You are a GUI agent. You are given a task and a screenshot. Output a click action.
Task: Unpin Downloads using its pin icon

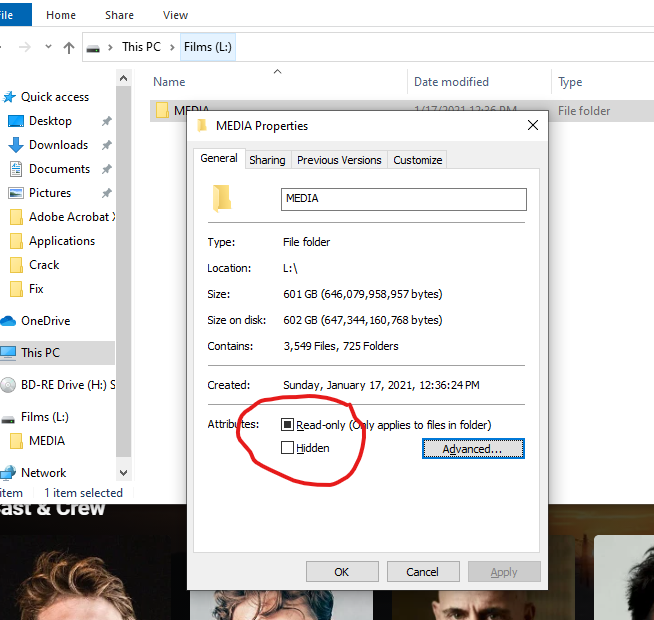coord(107,145)
